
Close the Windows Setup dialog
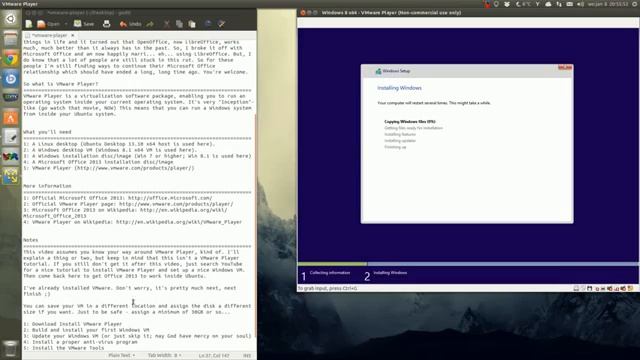(565, 67)
